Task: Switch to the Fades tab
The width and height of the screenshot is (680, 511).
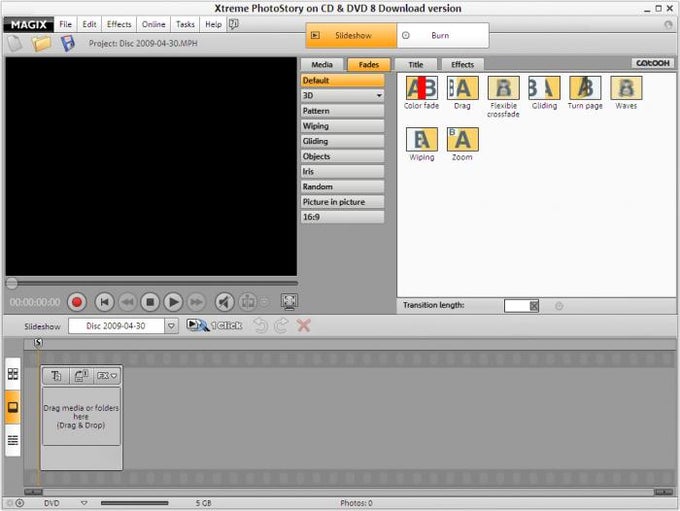Action: (369, 65)
